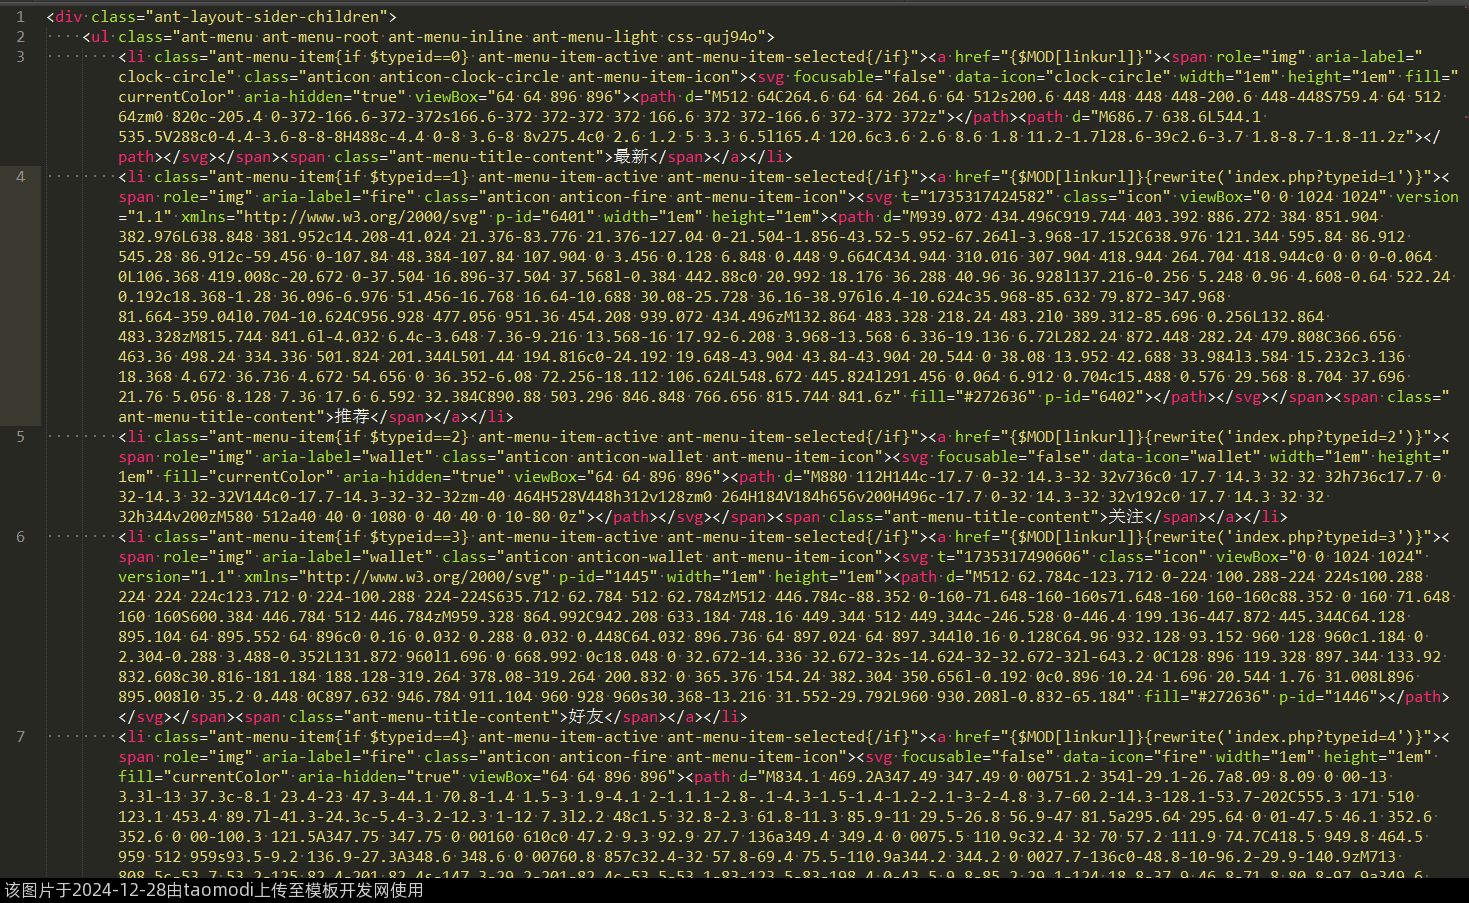
Task: Select line number 6 in the gutter
Action: coord(20,537)
